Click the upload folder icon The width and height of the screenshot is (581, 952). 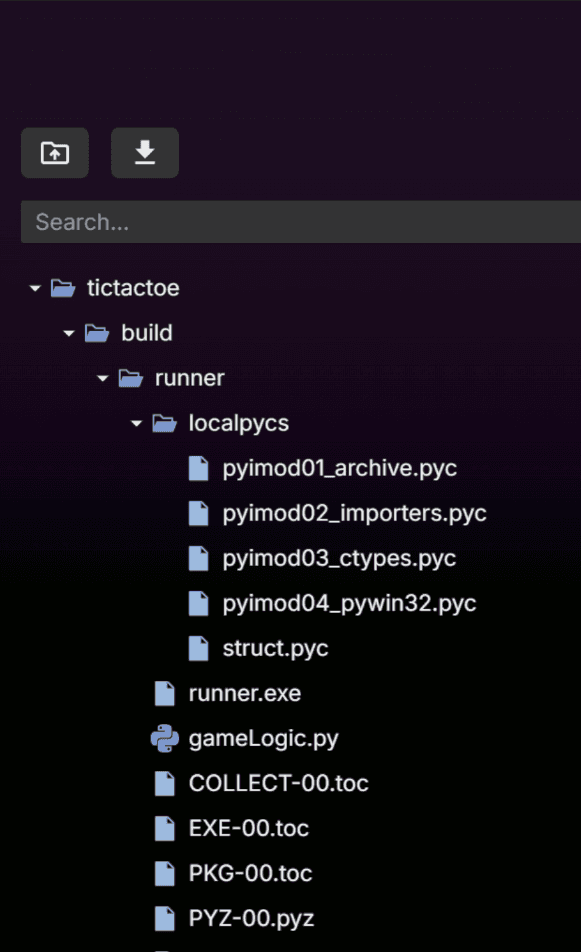(55, 153)
